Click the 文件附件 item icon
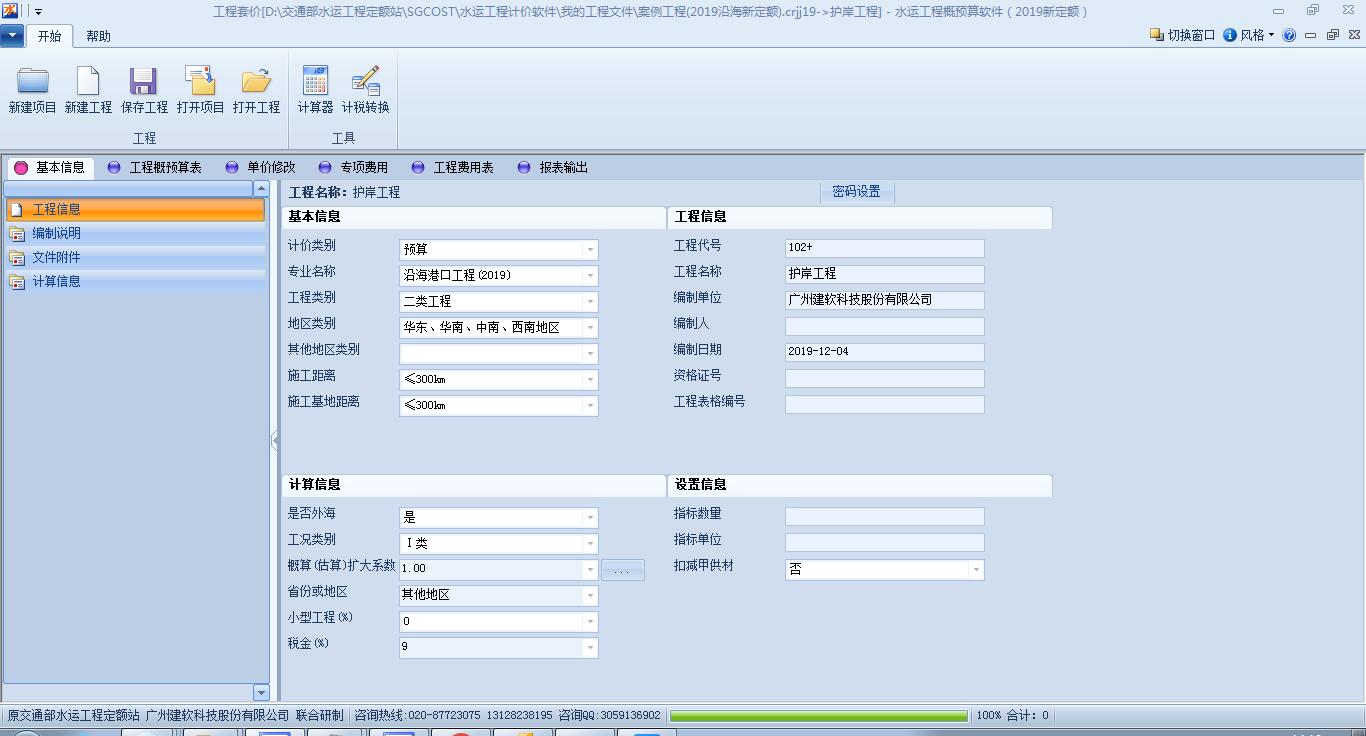Screen dimensions: 1366x736 point(17,258)
